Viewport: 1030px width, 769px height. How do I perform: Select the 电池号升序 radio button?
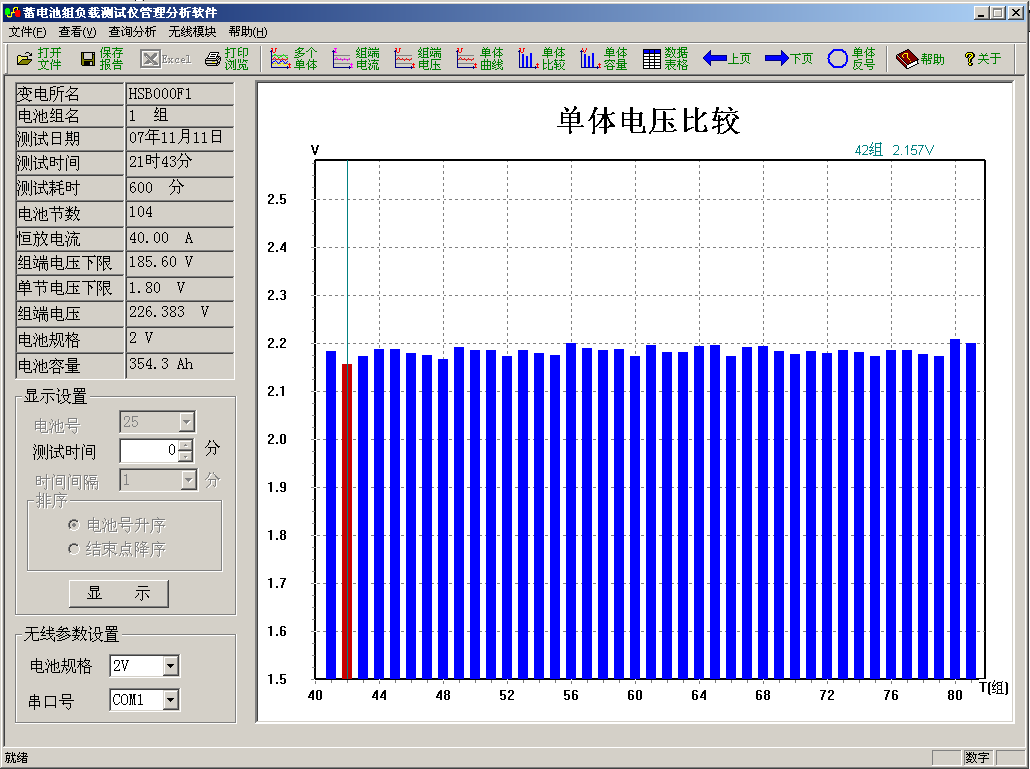coord(73,525)
